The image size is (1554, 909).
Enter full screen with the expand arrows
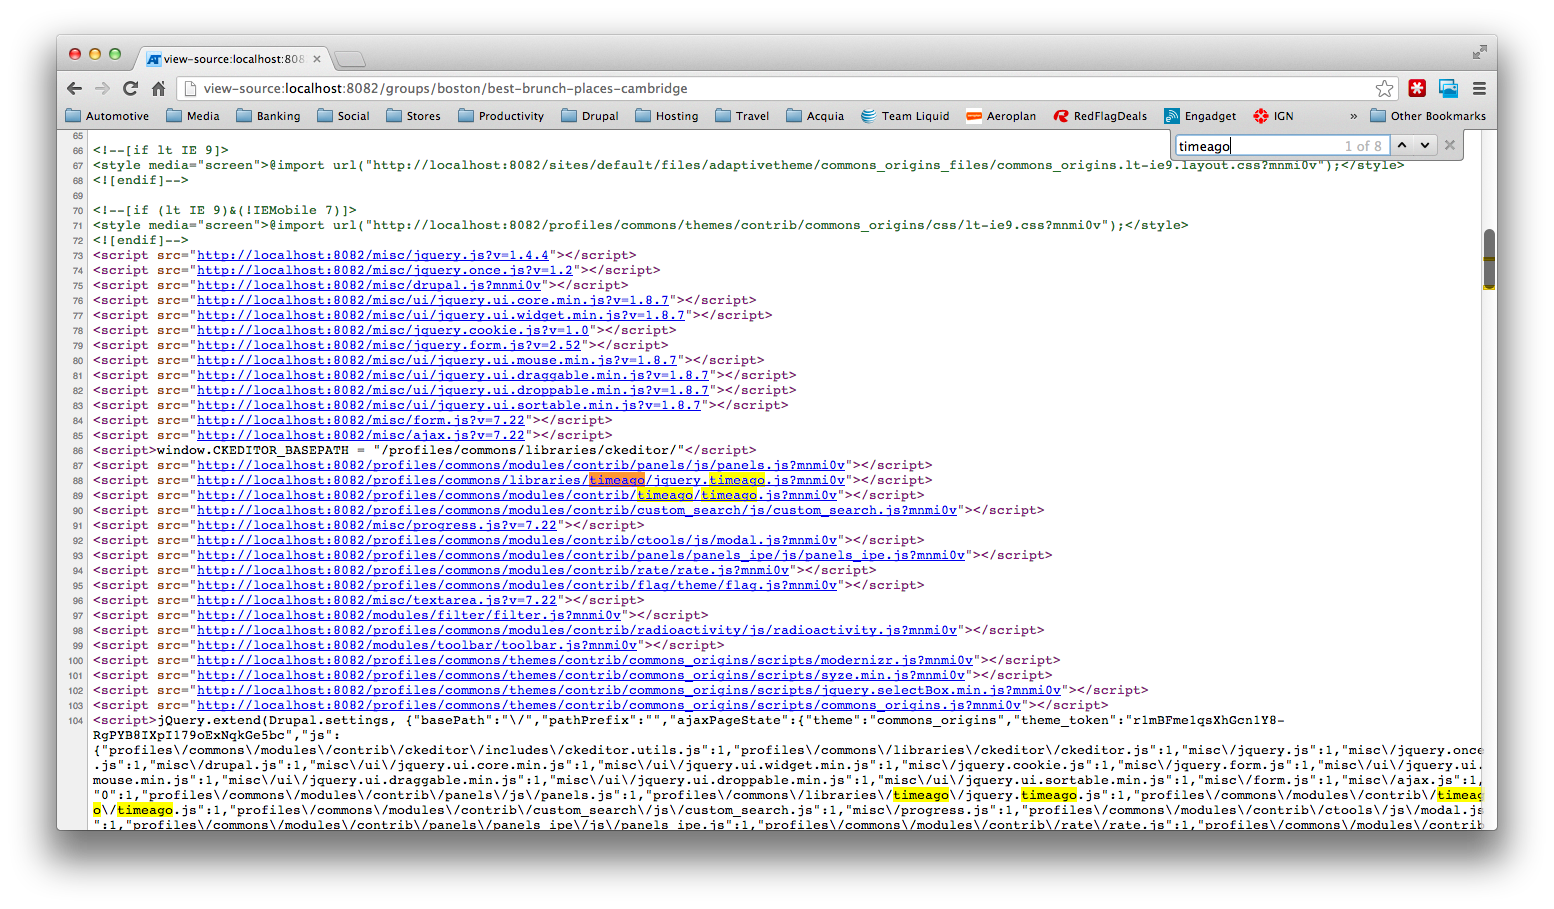pyautogui.click(x=1480, y=52)
